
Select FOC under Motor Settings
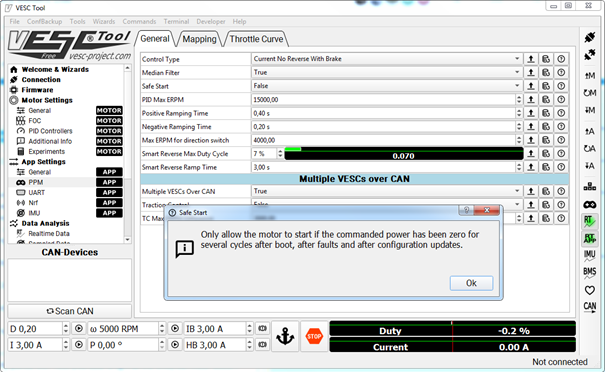click(34, 120)
